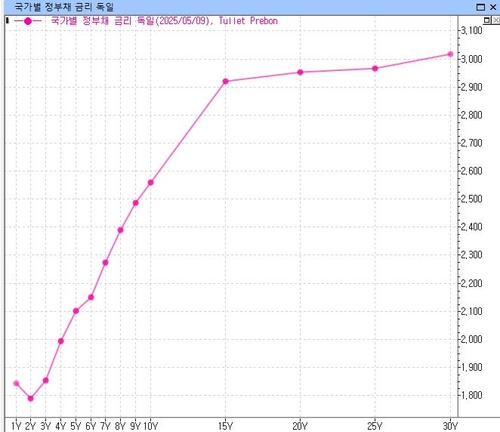Click the 20Y data point marker
The image size is (500, 432).
coord(300,72)
